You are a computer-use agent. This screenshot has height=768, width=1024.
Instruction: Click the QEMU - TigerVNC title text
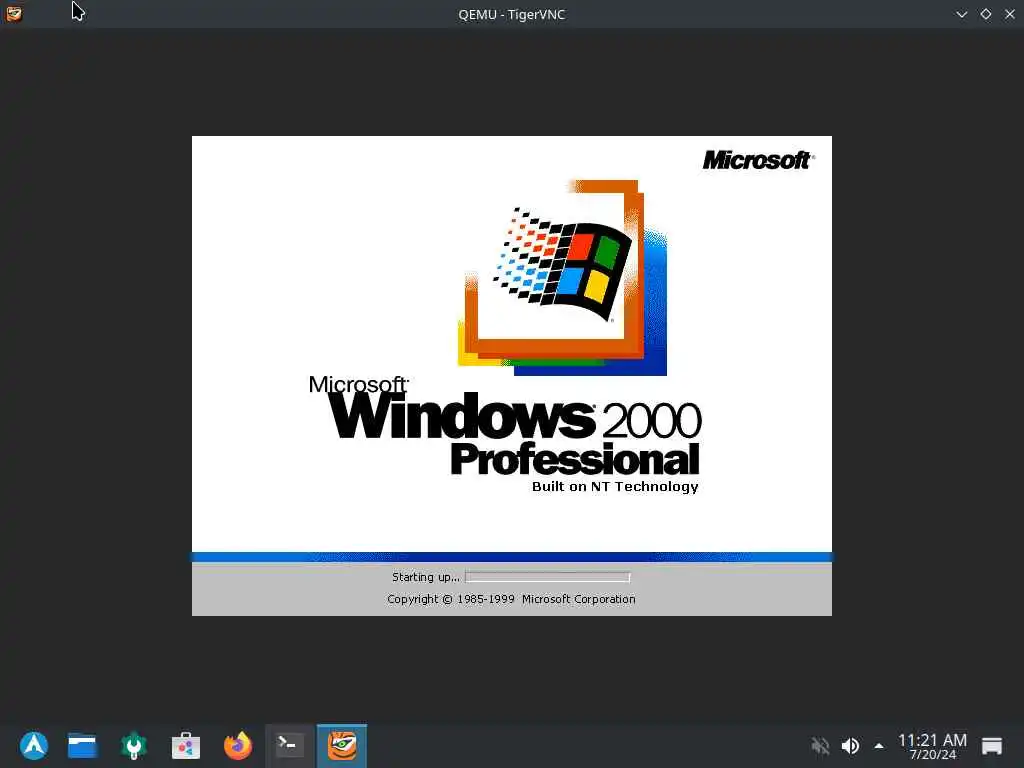tap(511, 14)
